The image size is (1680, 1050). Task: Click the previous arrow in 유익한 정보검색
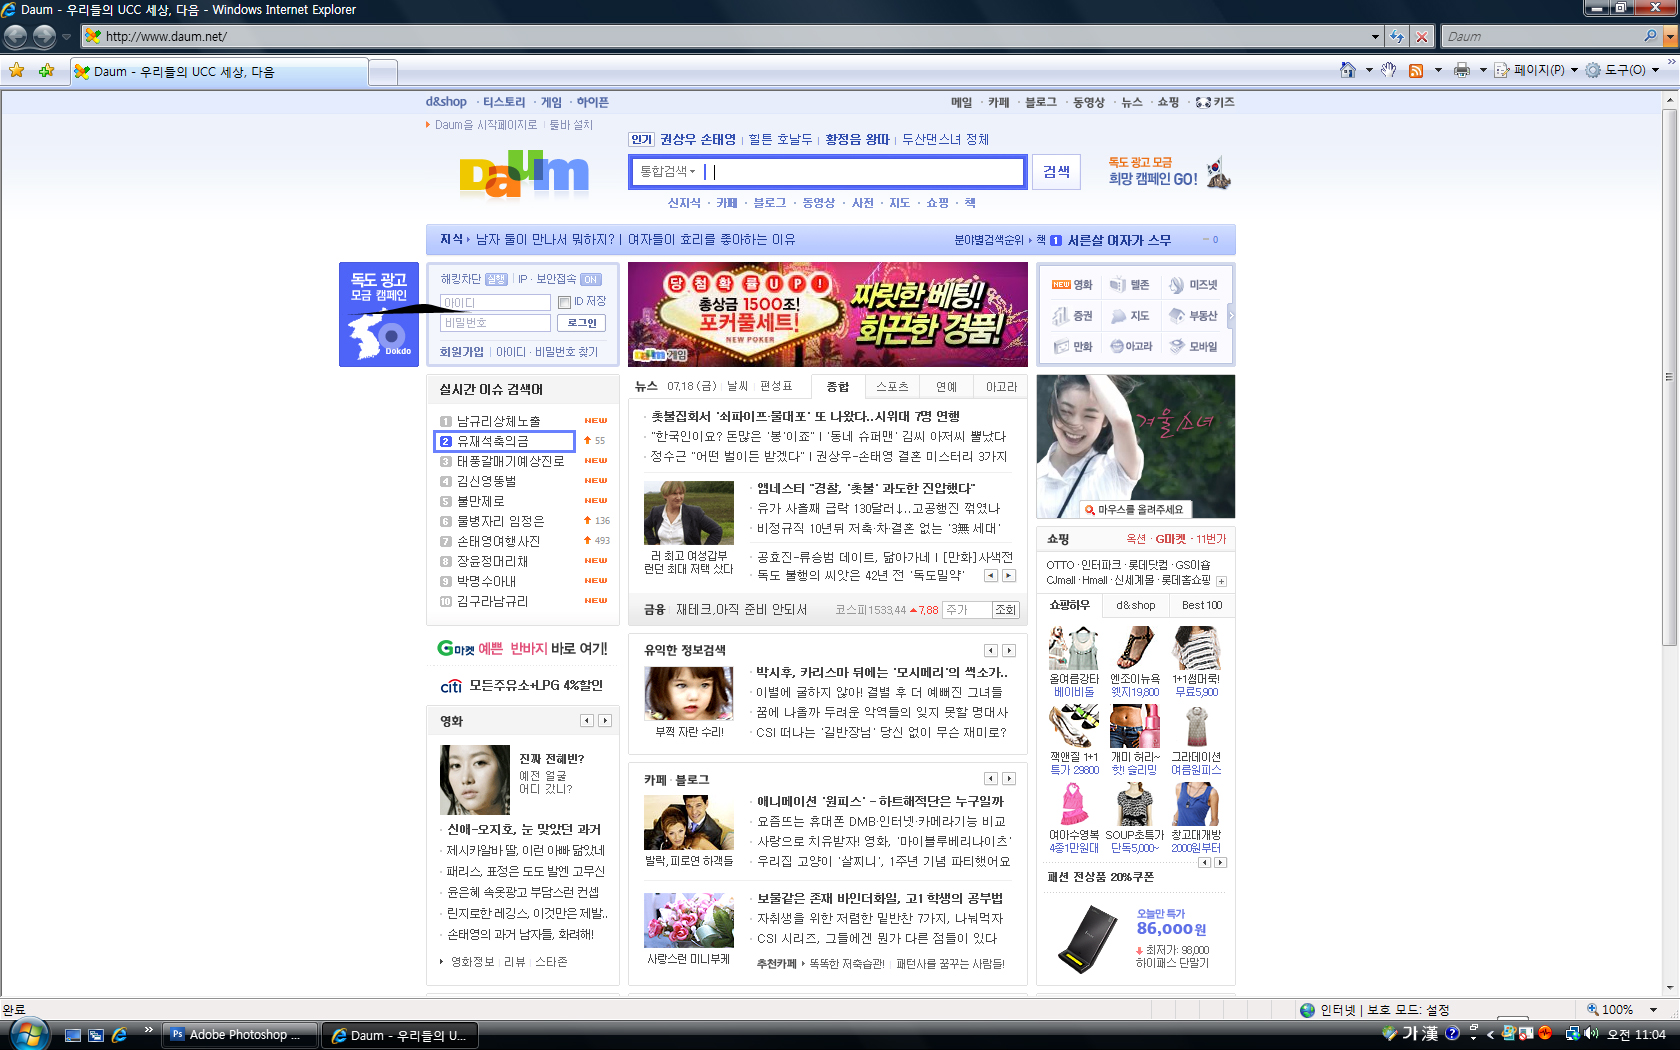click(x=990, y=651)
